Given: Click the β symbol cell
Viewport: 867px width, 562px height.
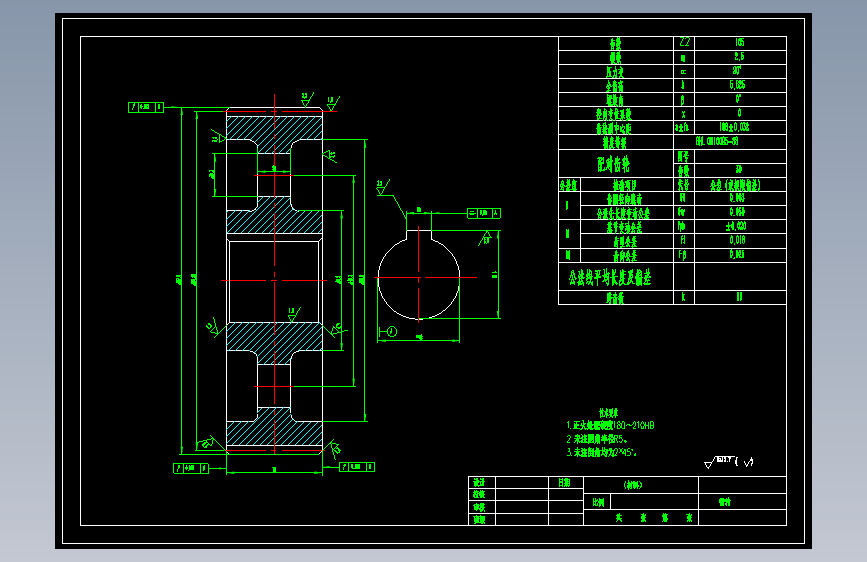Looking at the screenshot, I should pos(684,100).
